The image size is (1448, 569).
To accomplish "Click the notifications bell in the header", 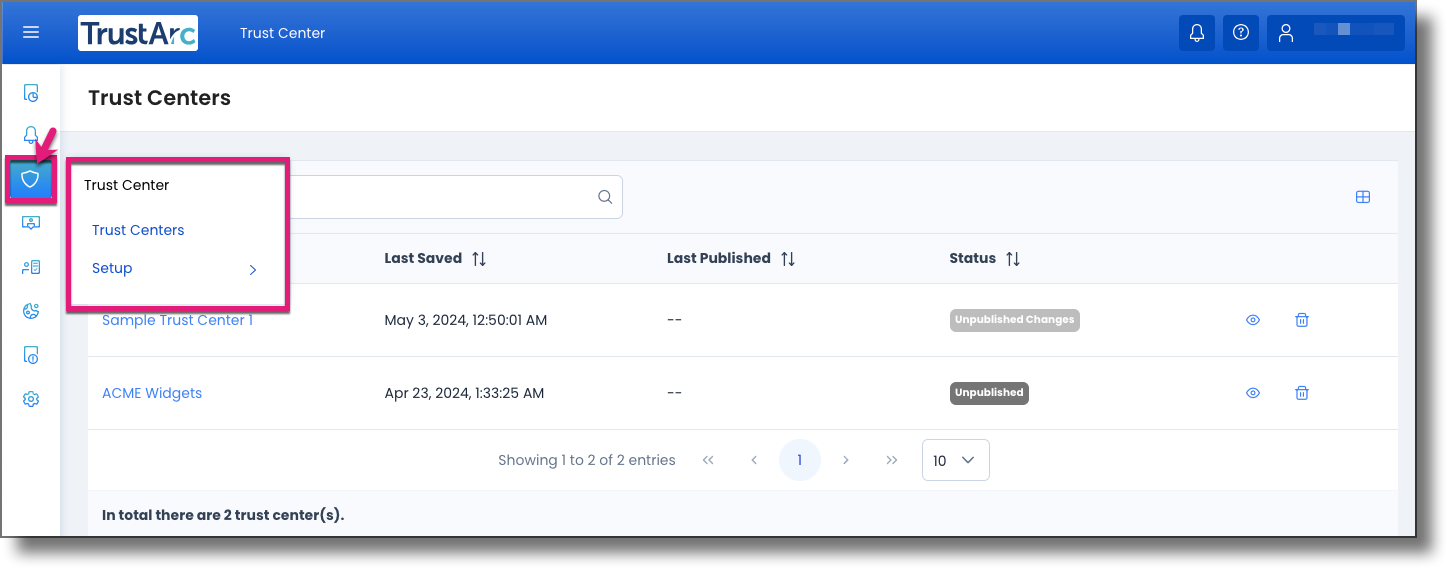I will pos(1196,33).
